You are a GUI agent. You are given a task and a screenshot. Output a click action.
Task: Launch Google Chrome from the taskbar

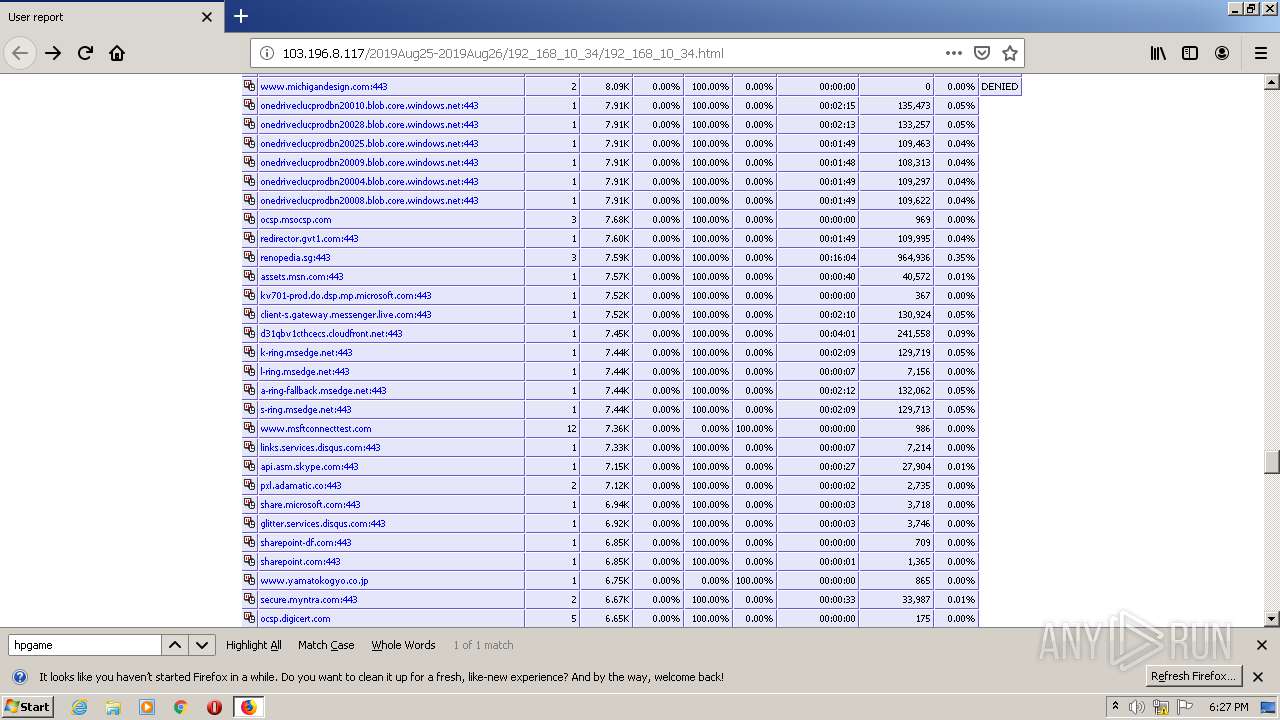[x=181, y=707]
